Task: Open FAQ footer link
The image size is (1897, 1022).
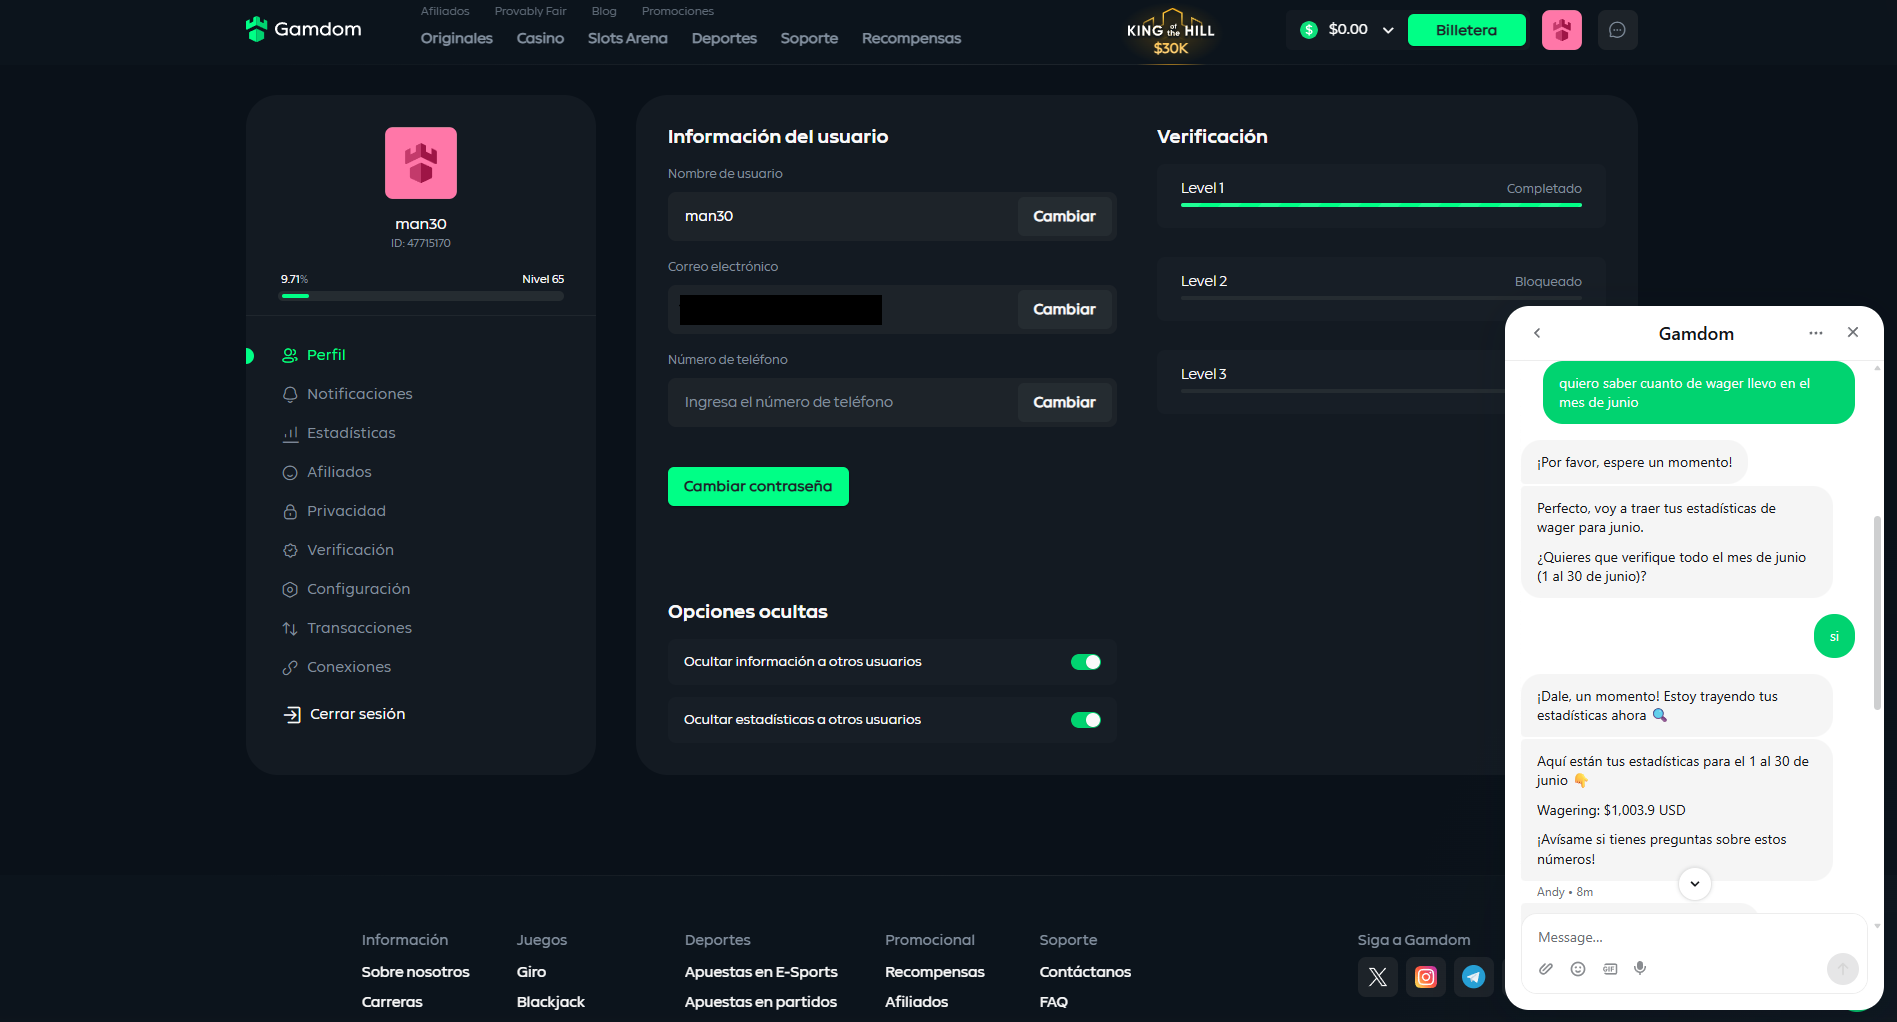Action: [x=1053, y=1002]
